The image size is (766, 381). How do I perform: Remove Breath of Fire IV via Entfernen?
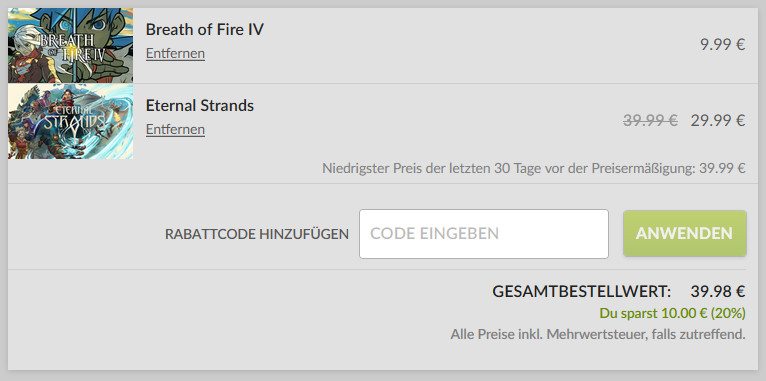(x=175, y=53)
